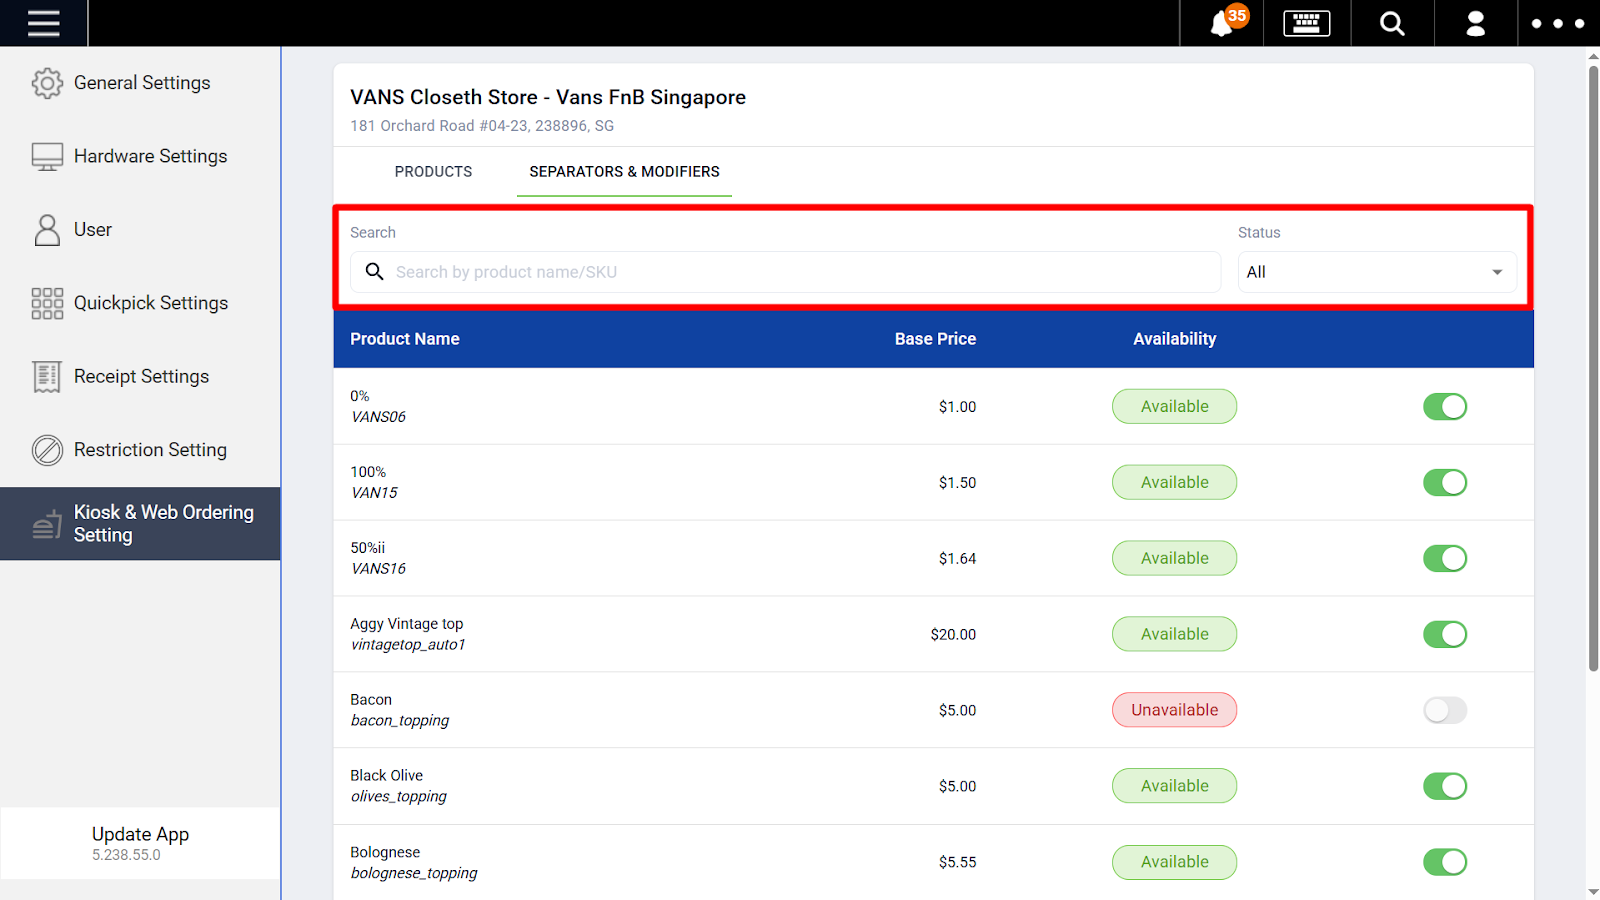Click the User person icon in sidebar
Viewport: 1600px width, 900px height.
(47, 230)
